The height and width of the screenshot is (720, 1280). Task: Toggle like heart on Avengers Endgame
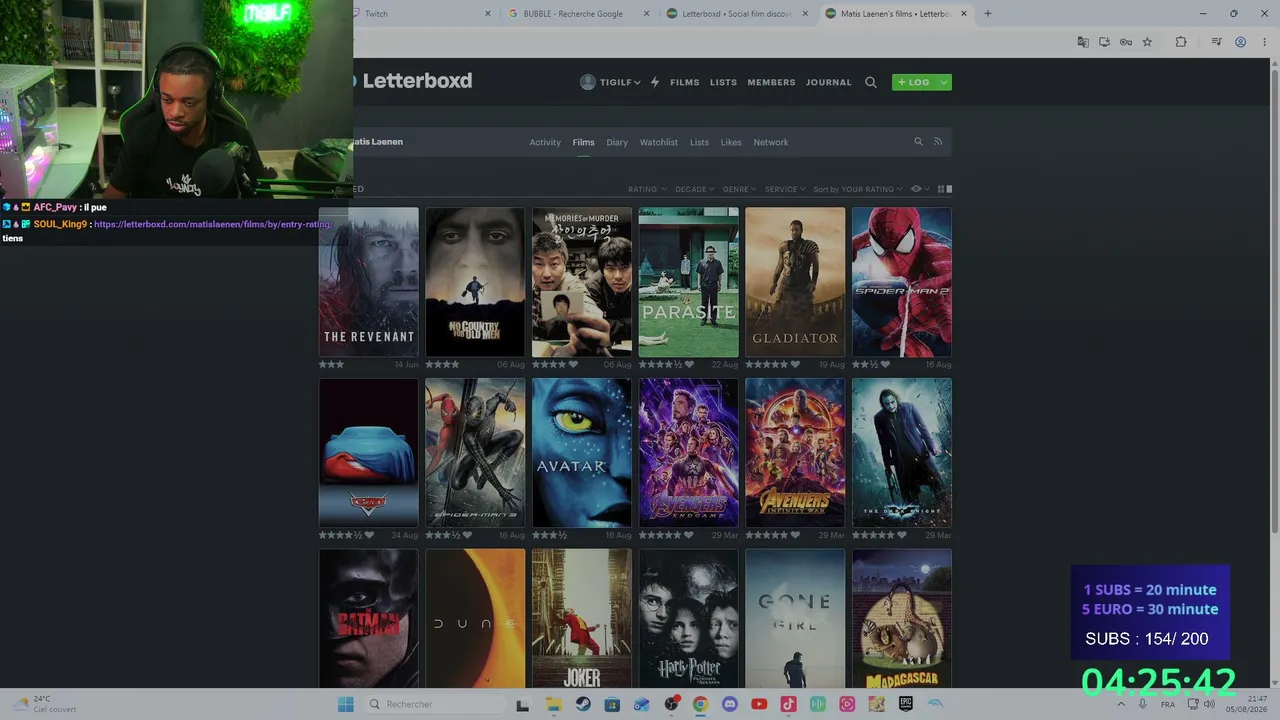coord(688,535)
